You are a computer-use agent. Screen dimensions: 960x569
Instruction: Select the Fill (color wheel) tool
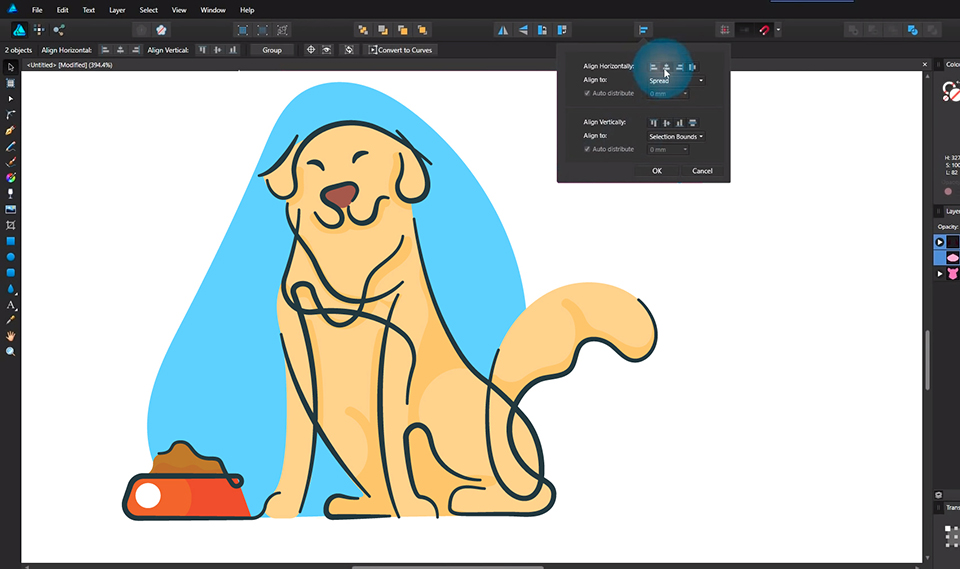click(x=10, y=178)
